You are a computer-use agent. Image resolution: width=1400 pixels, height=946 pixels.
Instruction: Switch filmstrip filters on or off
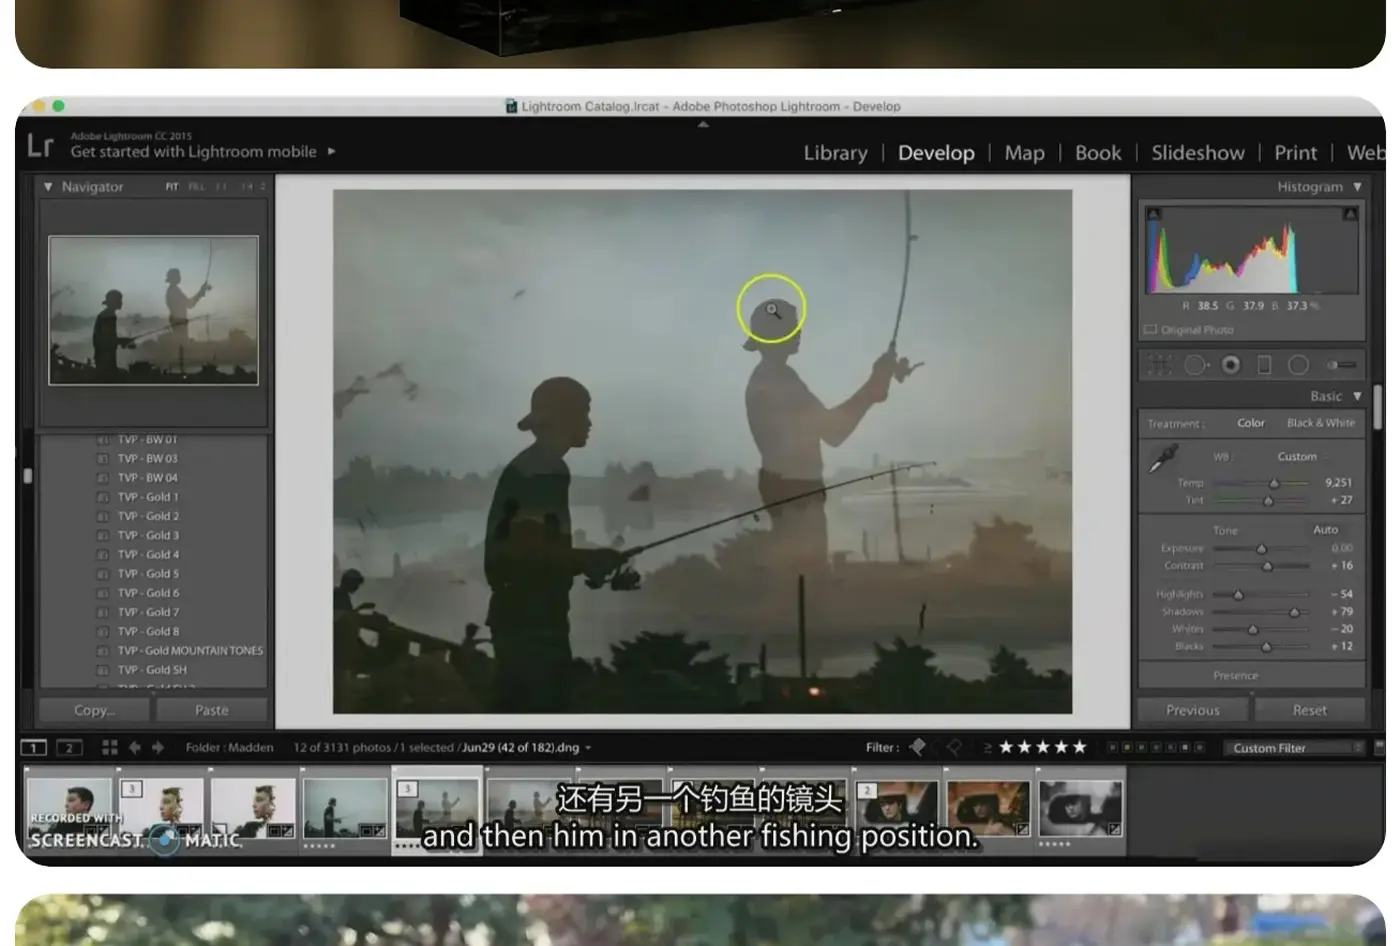click(1379, 747)
